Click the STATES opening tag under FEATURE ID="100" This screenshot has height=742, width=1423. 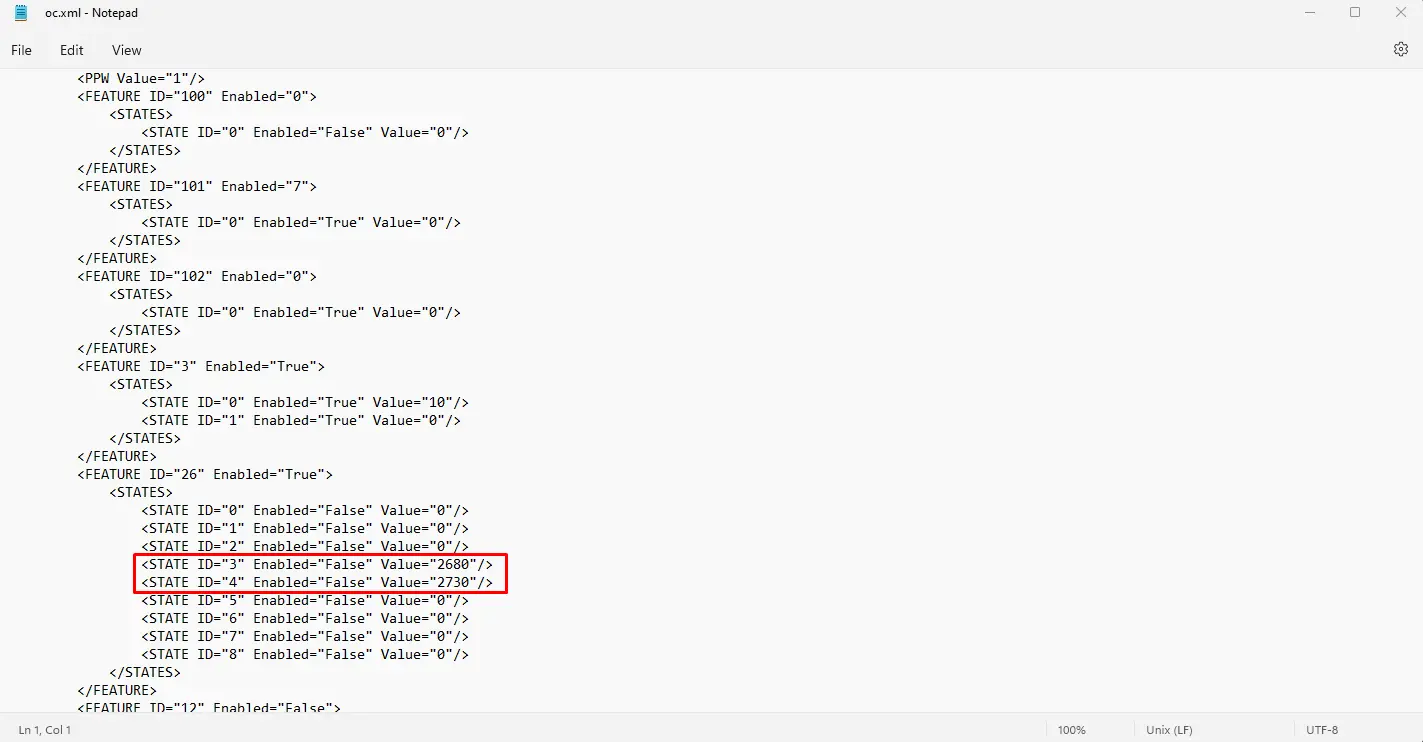coord(141,114)
